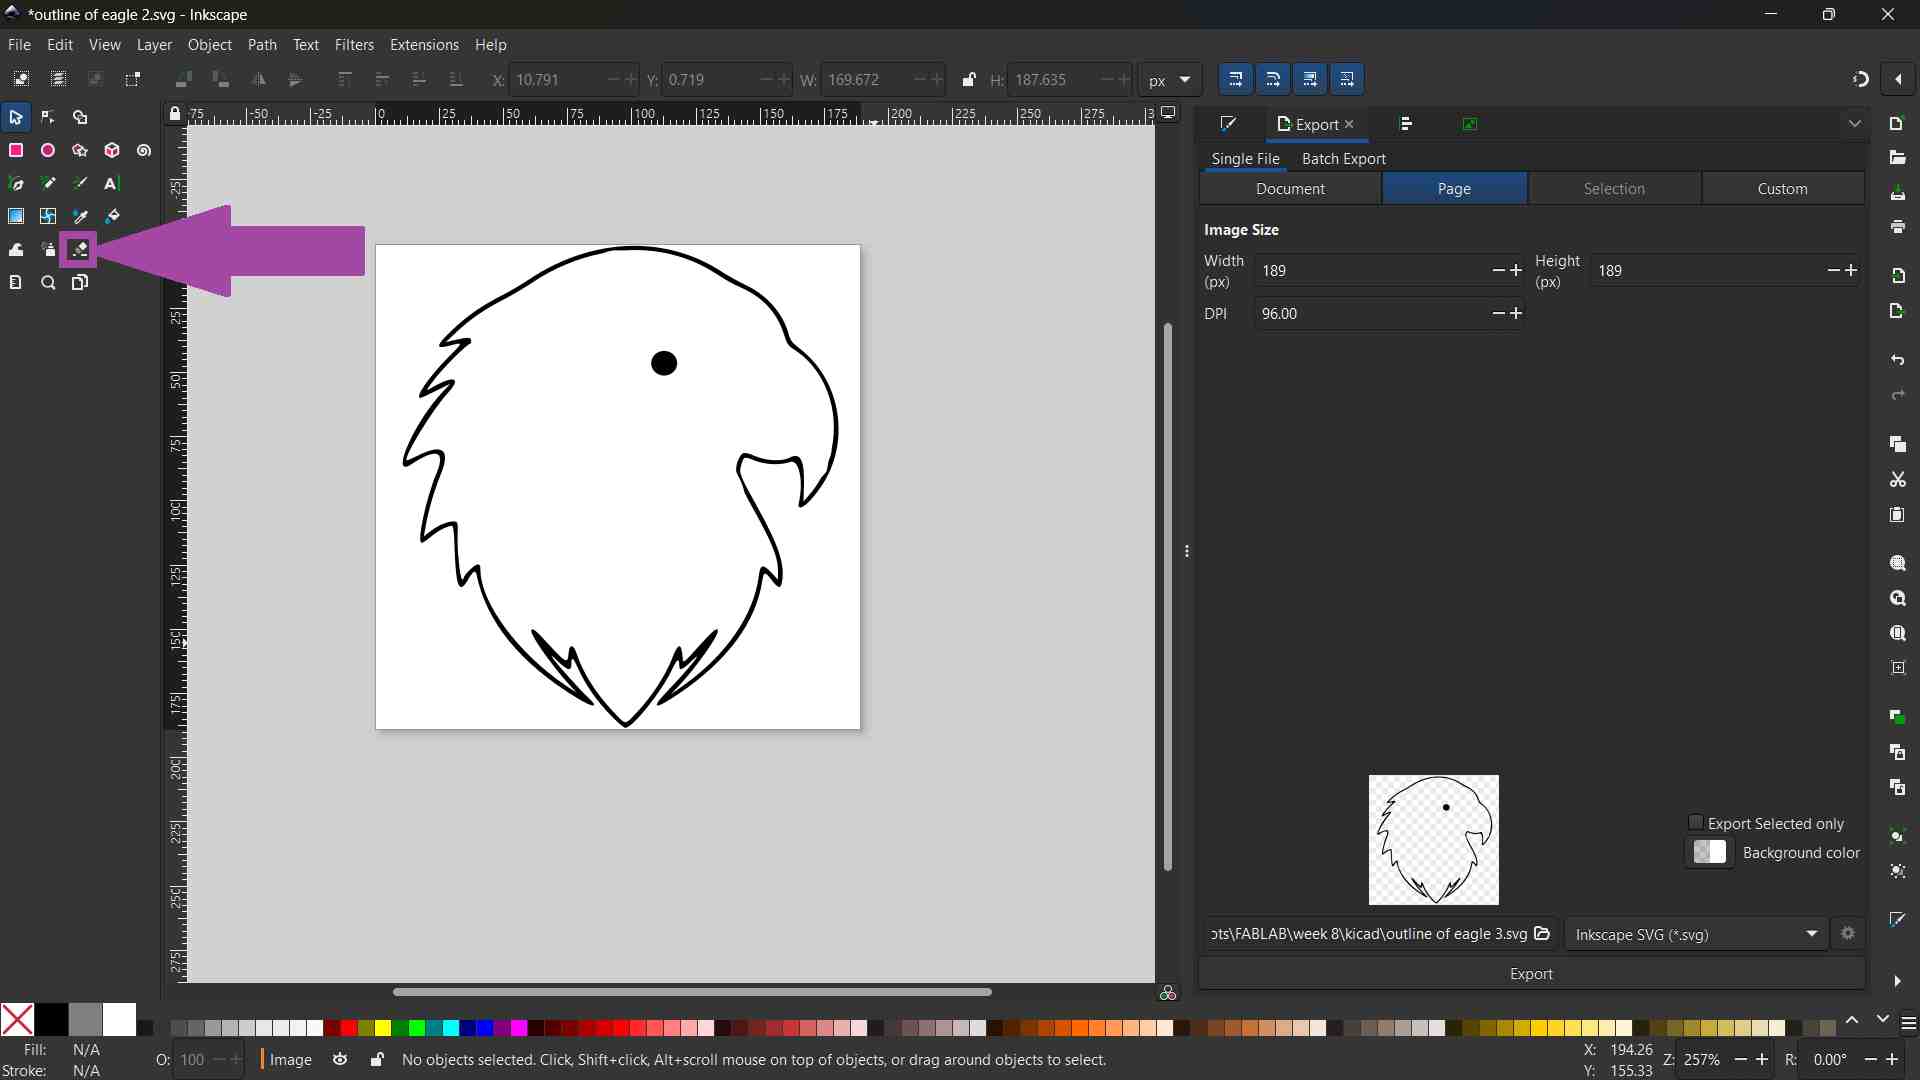
Task: Choose the Paint Bucket tool
Action: 113,217
